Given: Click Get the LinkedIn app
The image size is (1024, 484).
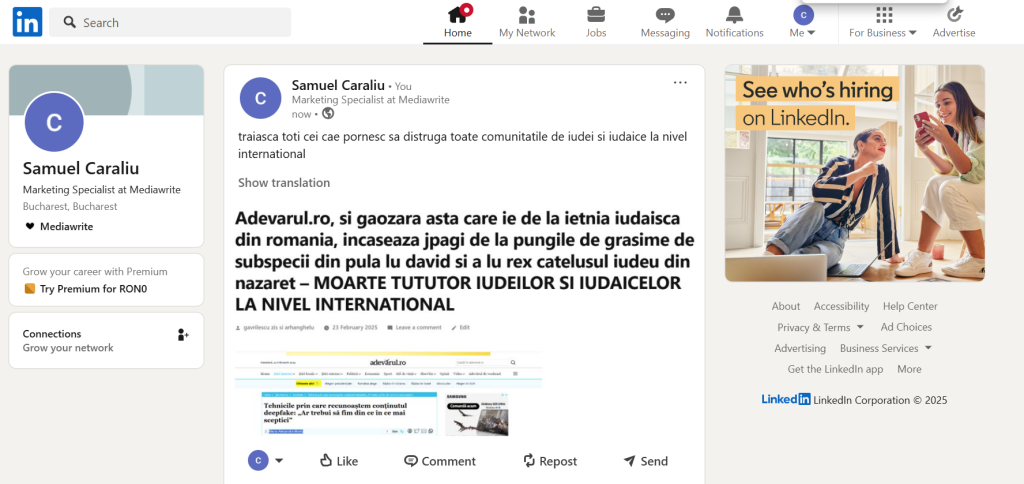Looking at the screenshot, I should (835, 369).
